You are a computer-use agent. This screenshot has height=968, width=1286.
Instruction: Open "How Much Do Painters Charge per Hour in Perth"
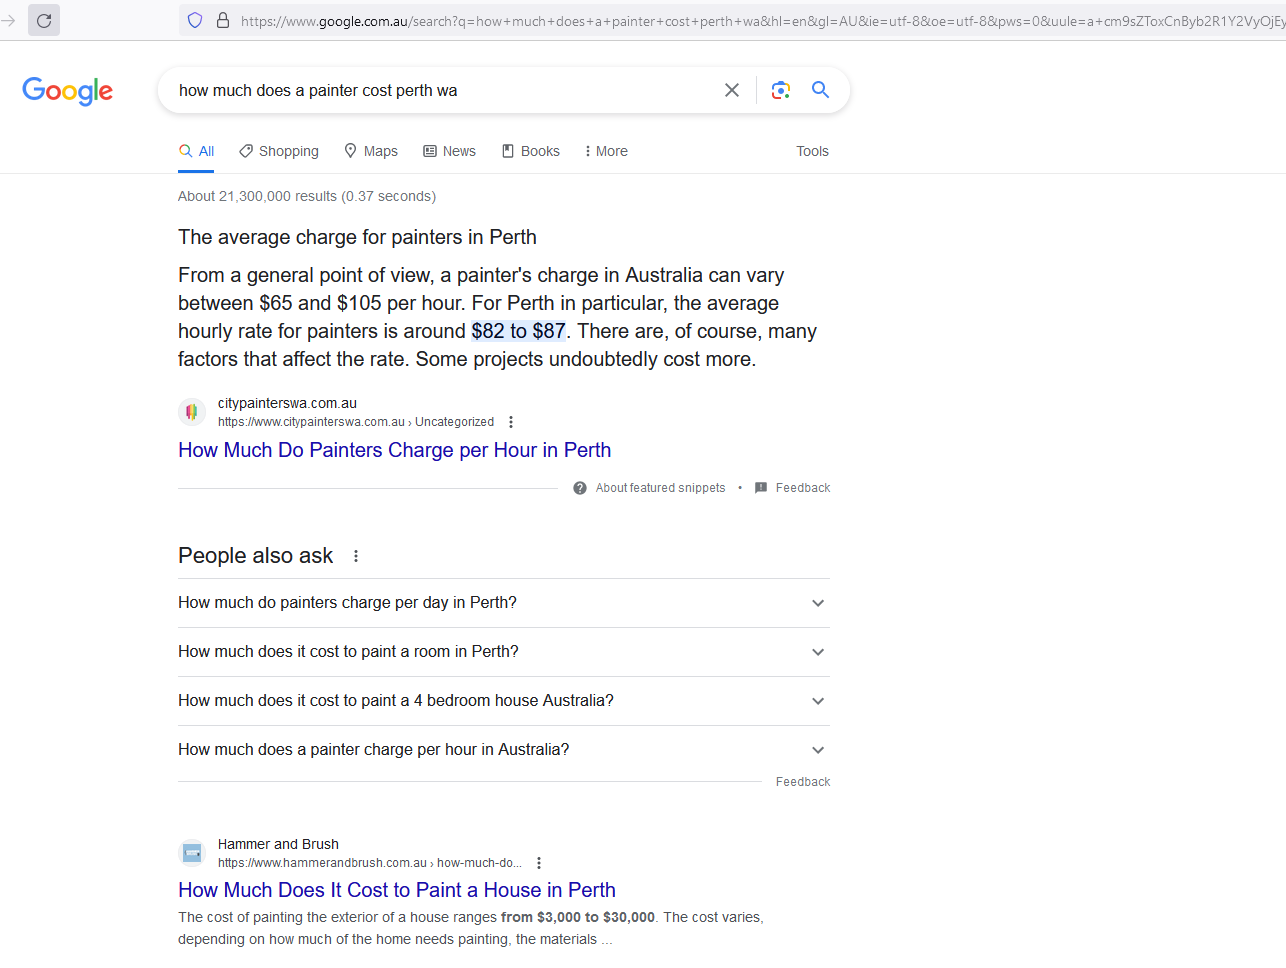(x=394, y=450)
